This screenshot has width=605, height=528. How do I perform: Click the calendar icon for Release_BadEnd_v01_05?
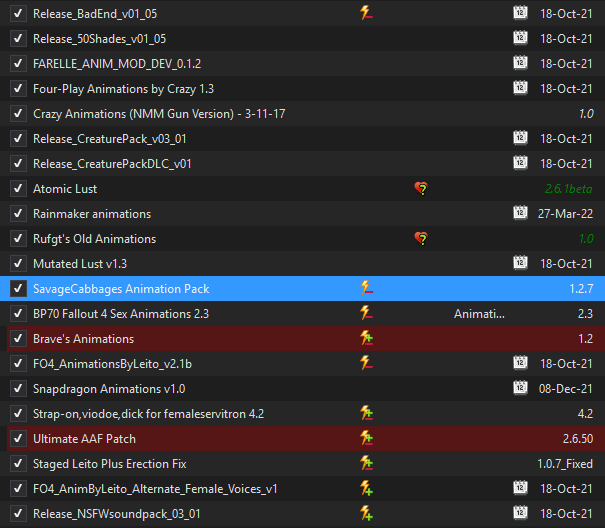520,13
